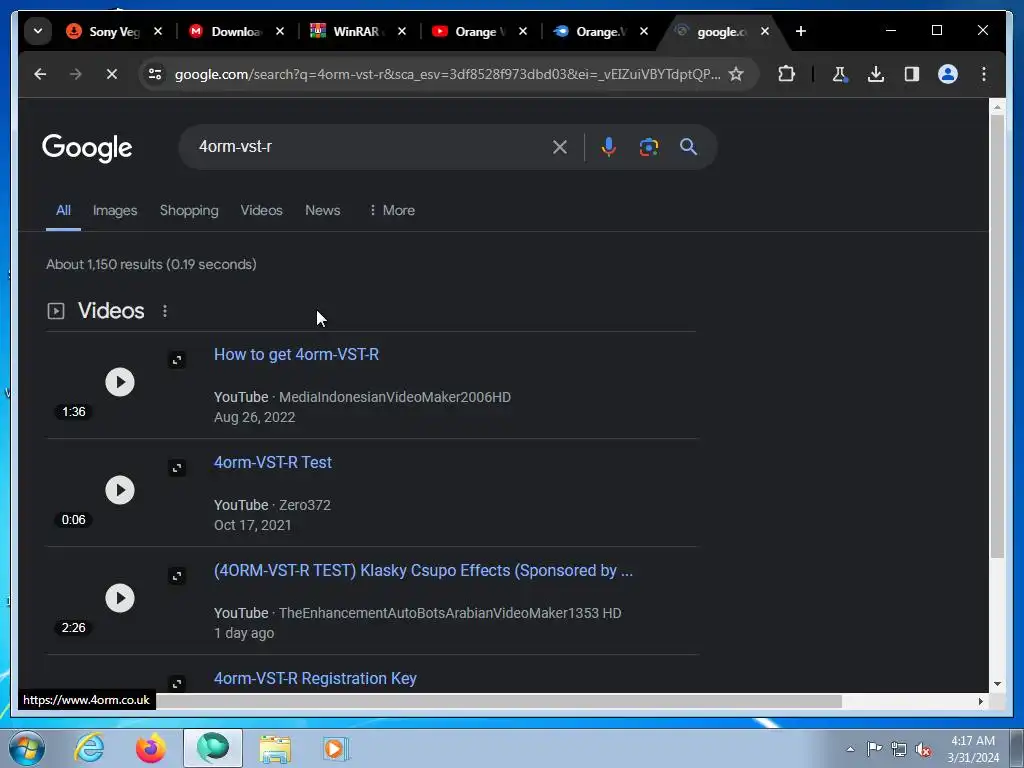Open Windows Explorer folder from taskbar
1024x768 pixels.
[x=275, y=748]
